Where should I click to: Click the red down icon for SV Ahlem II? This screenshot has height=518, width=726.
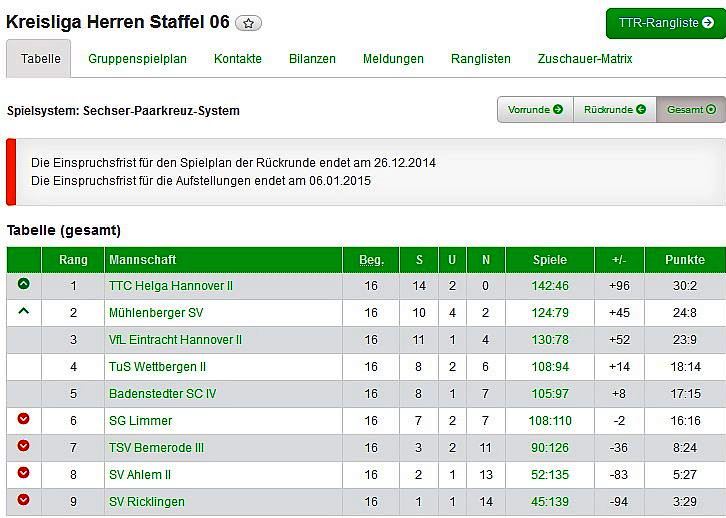coord(24,474)
